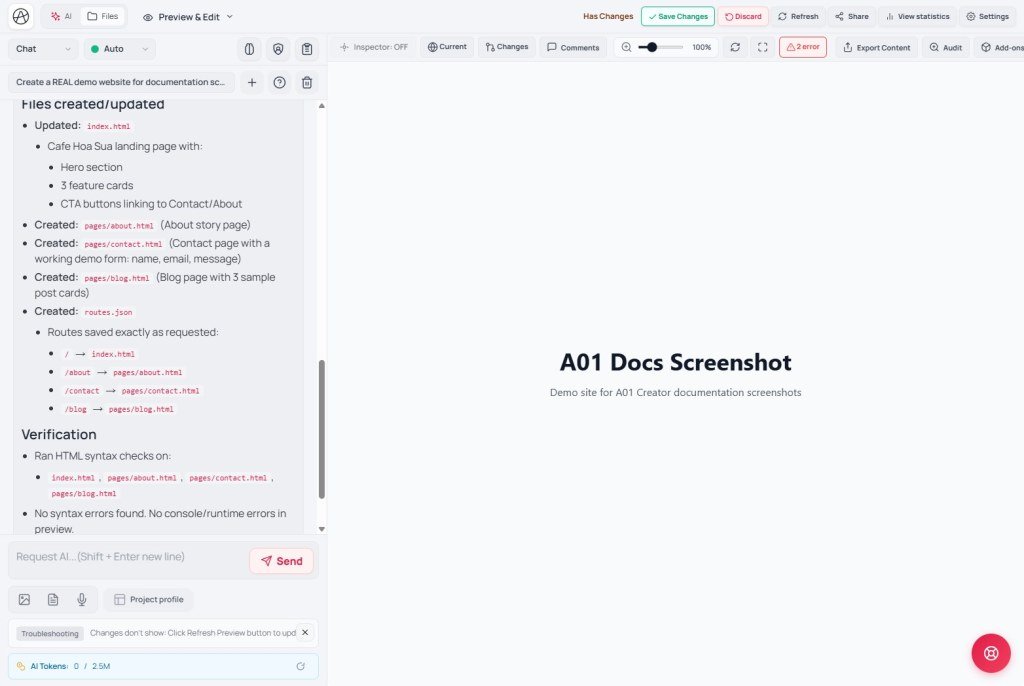Click the /contact route entry
Screen dimensions: 1024x686
click(82, 391)
